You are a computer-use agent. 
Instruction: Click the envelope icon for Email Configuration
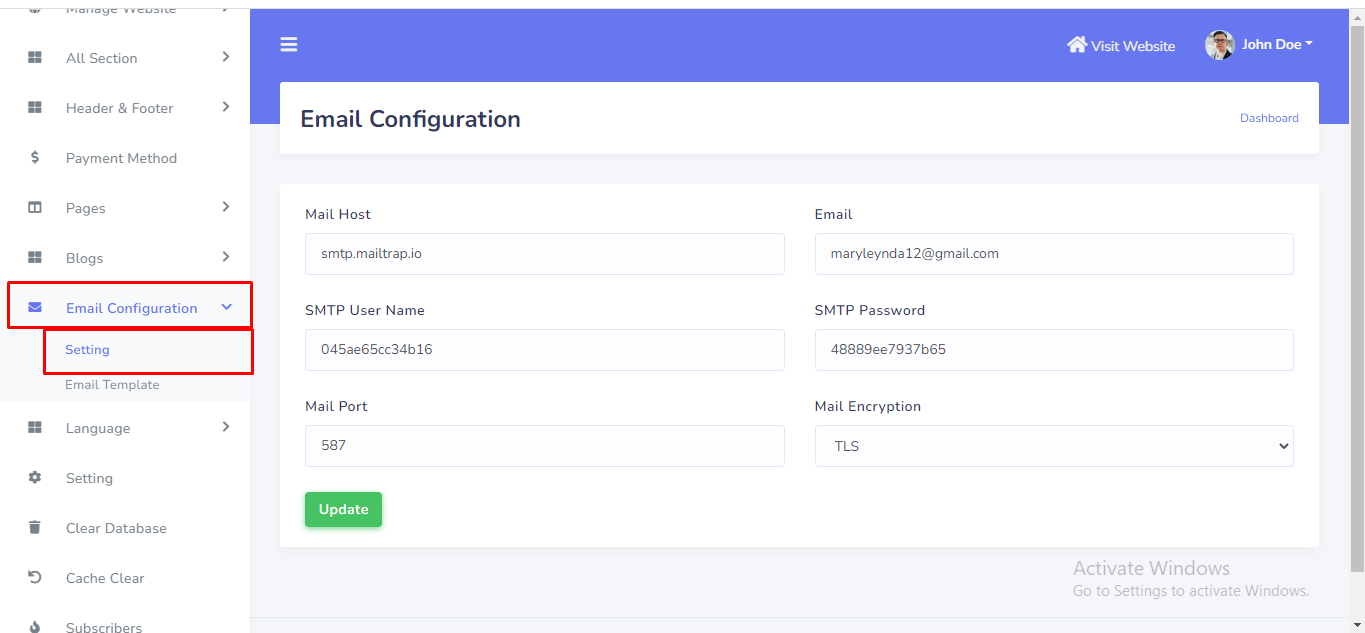(x=35, y=308)
